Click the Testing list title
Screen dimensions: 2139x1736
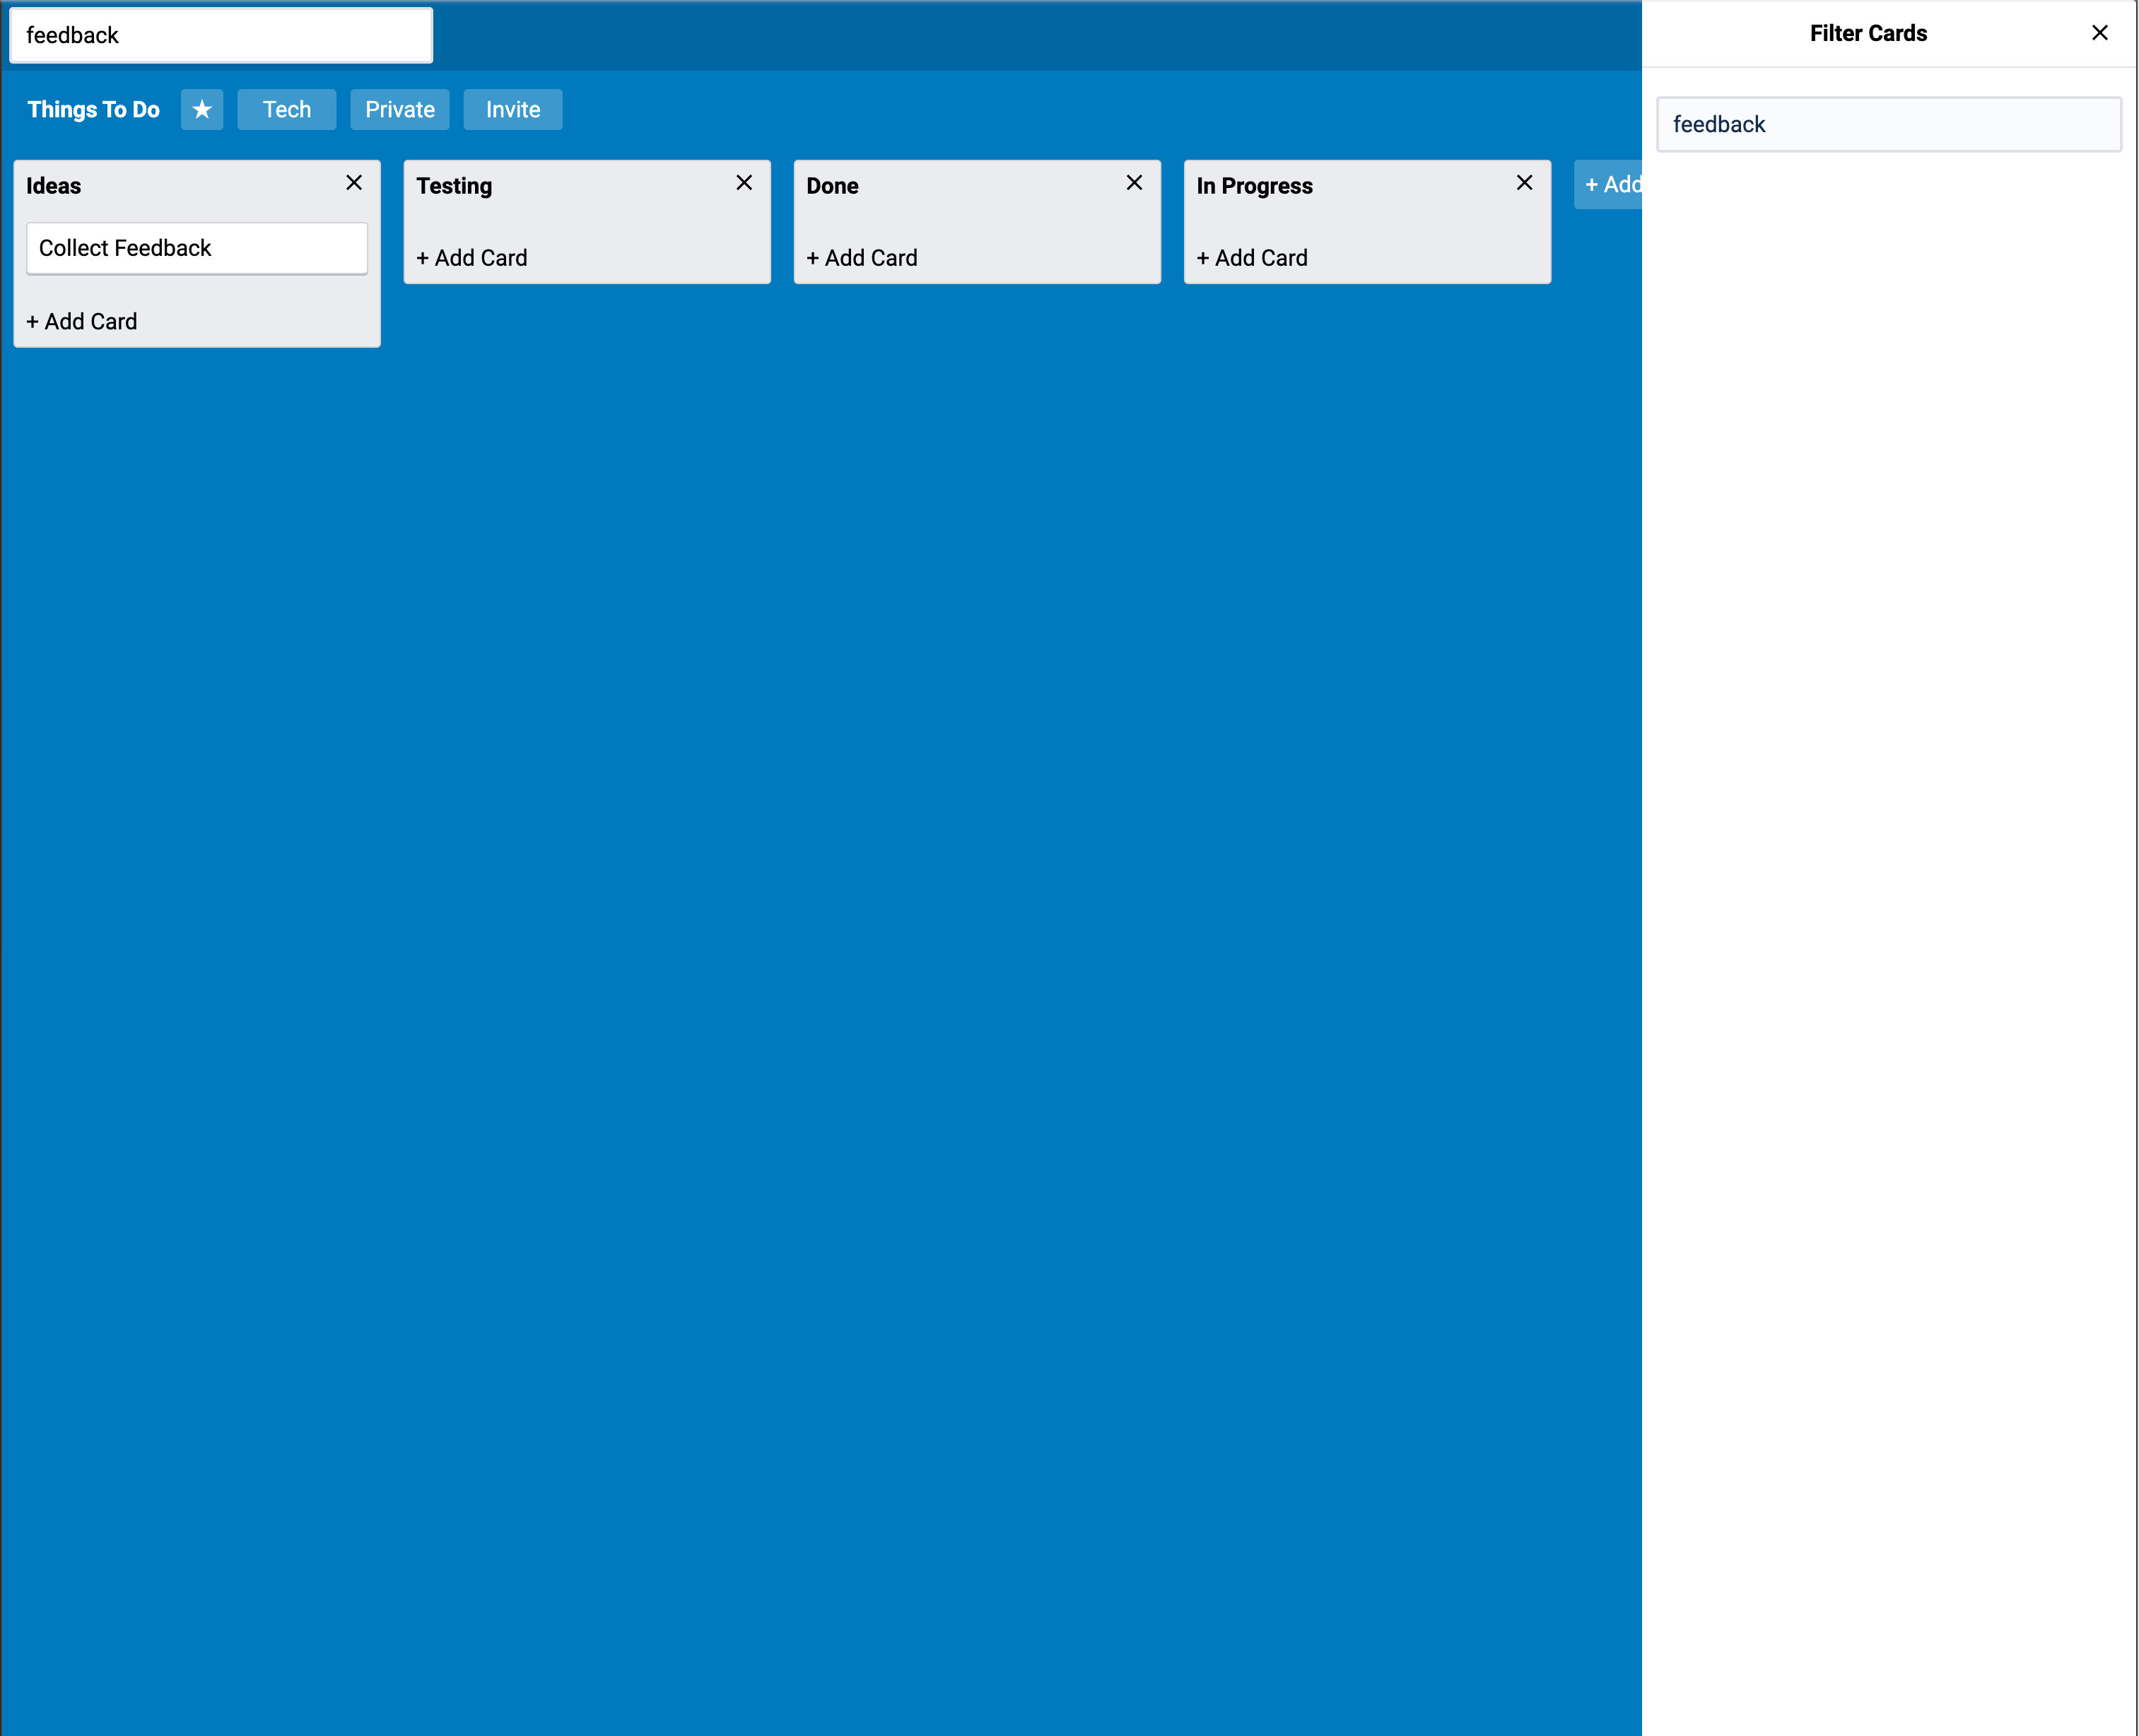click(454, 186)
